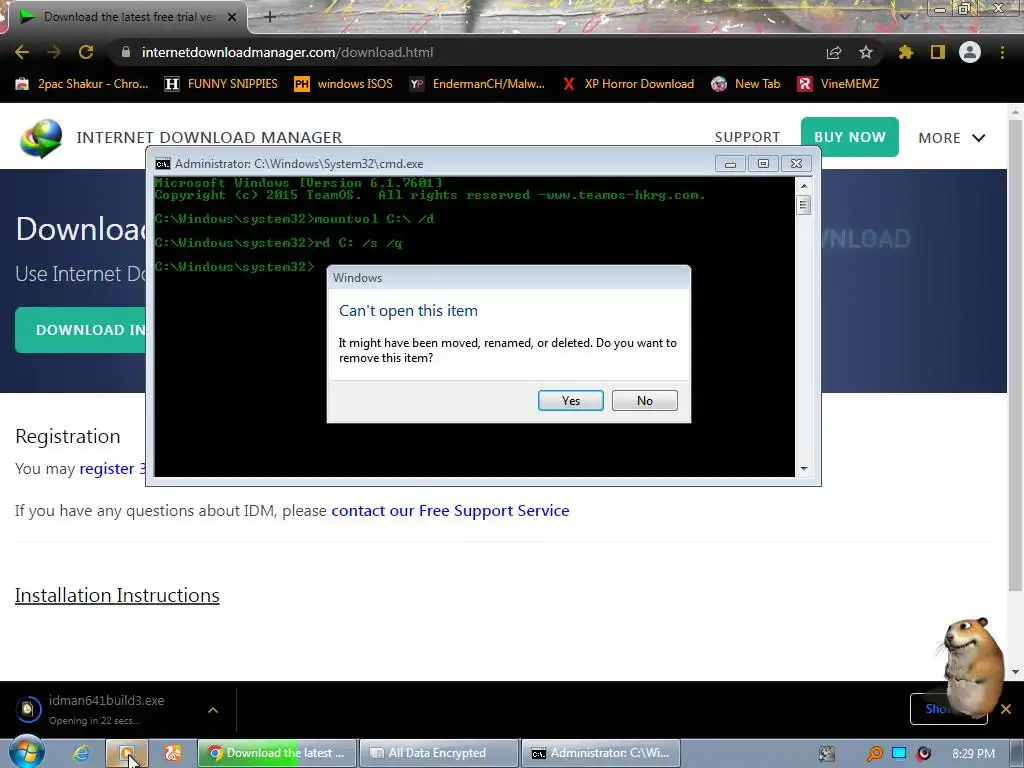Expand the MORE dropdown menu

click(952, 138)
